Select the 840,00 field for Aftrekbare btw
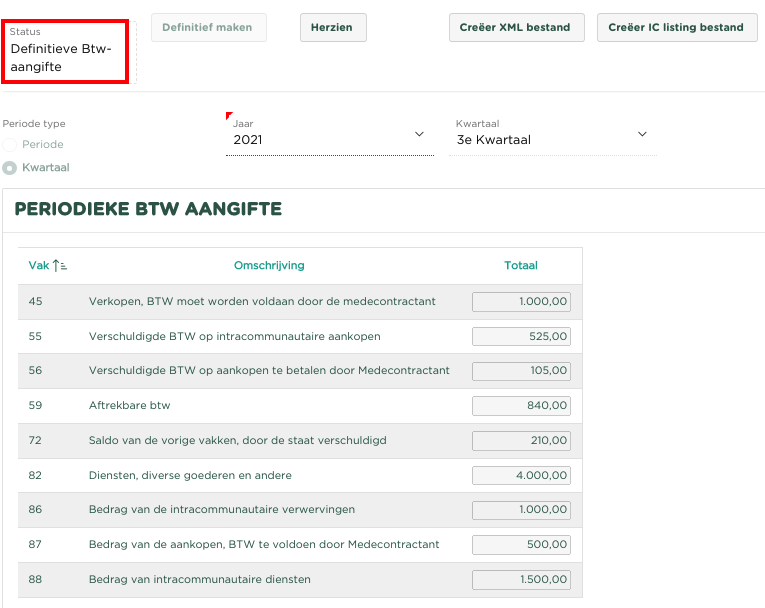765x608 pixels. (x=521, y=406)
